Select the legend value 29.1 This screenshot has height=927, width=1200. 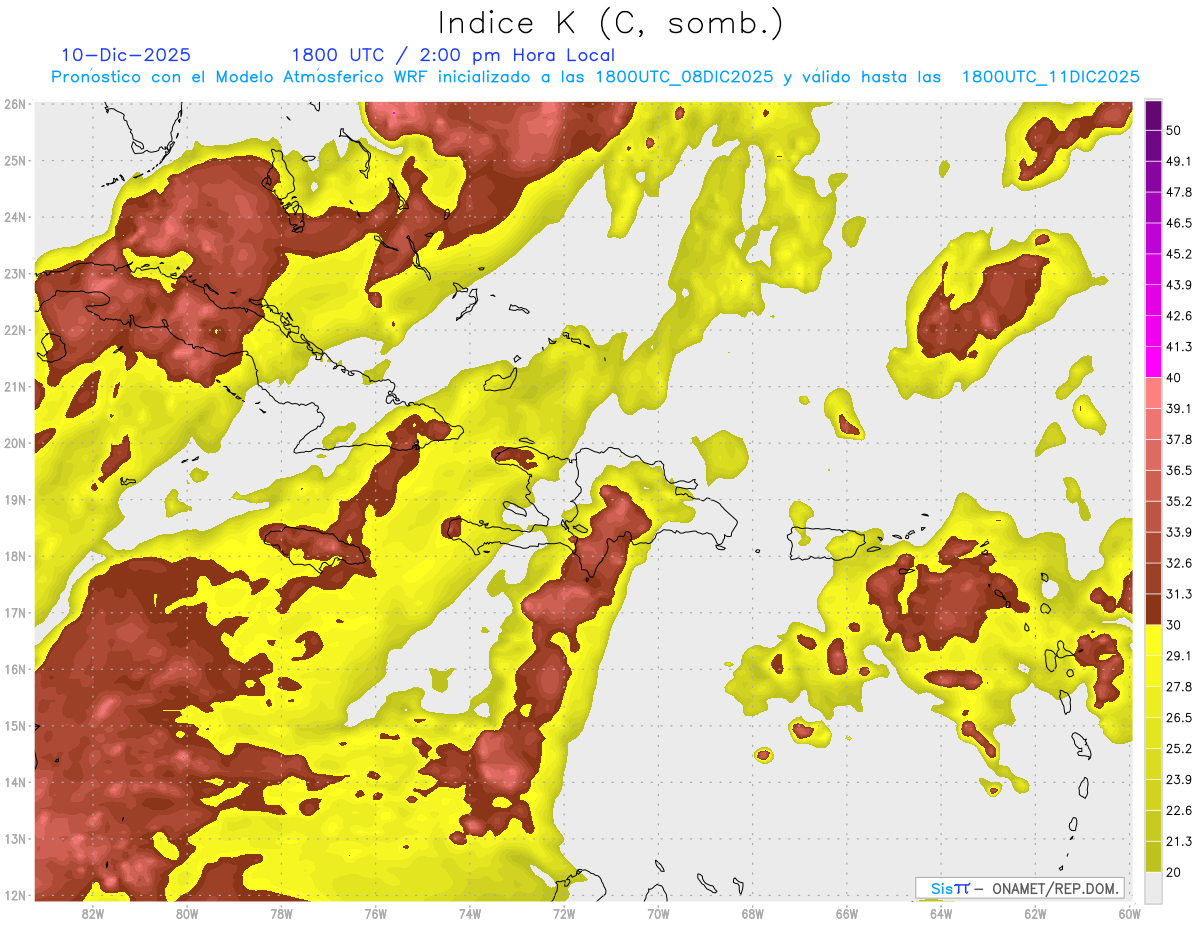[1178, 656]
